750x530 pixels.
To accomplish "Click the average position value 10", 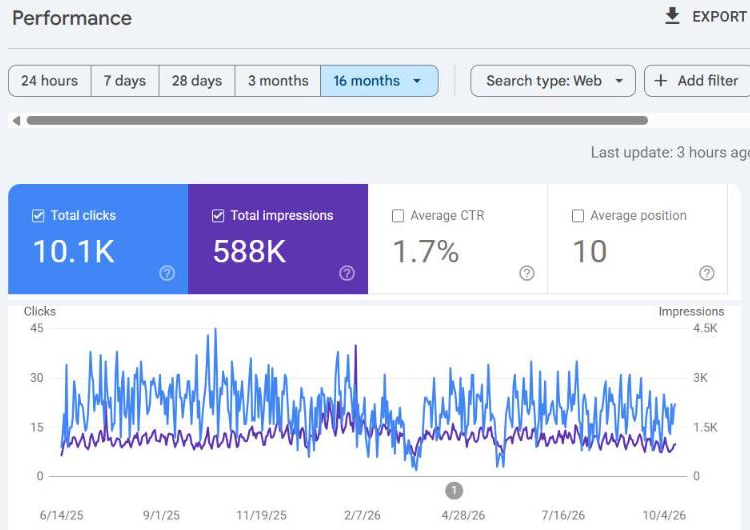I will pyautogui.click(x=590, y=251).
